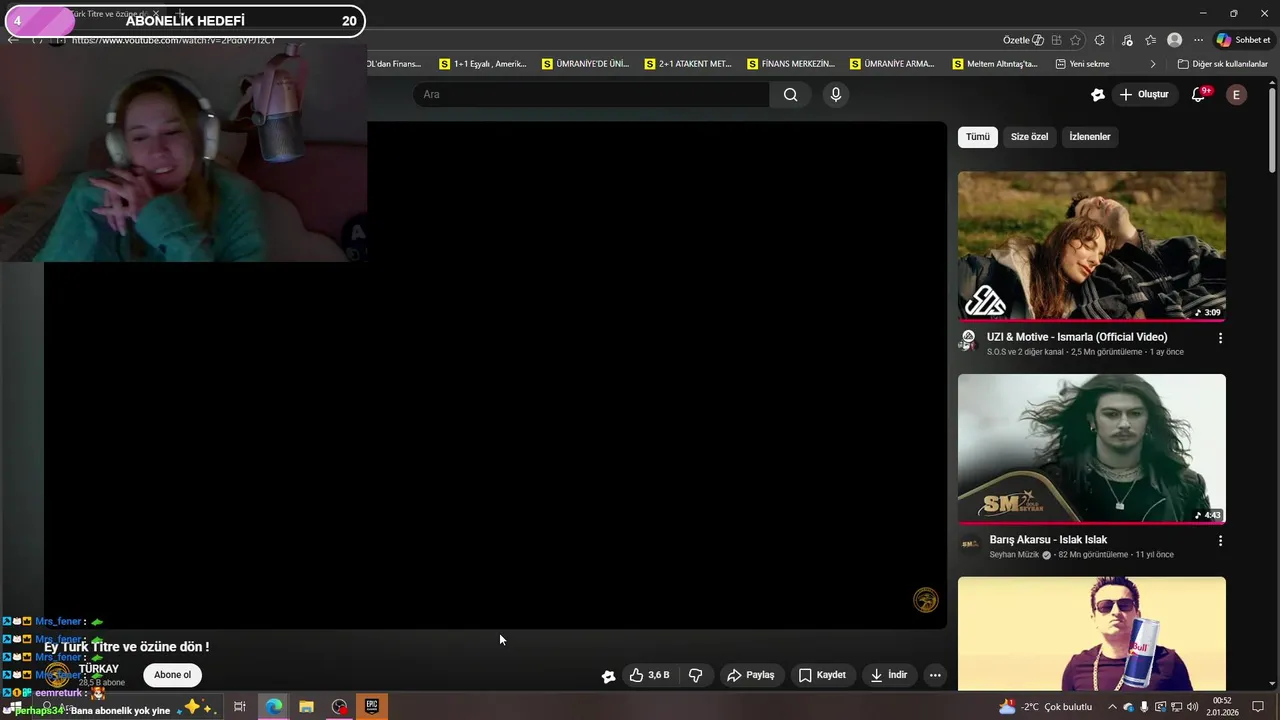1280x720 pixels.
Task: Open the 'Yeni sekme' bookmark
Action: pyautogui.click(x=1083, y=64)
